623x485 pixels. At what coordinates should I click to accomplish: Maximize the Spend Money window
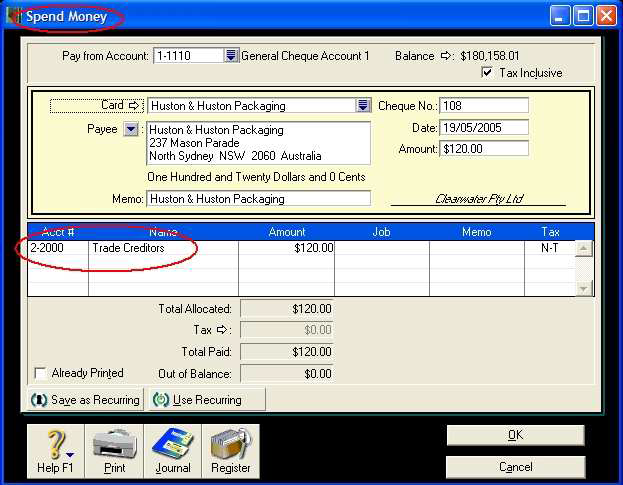(583, 16)
